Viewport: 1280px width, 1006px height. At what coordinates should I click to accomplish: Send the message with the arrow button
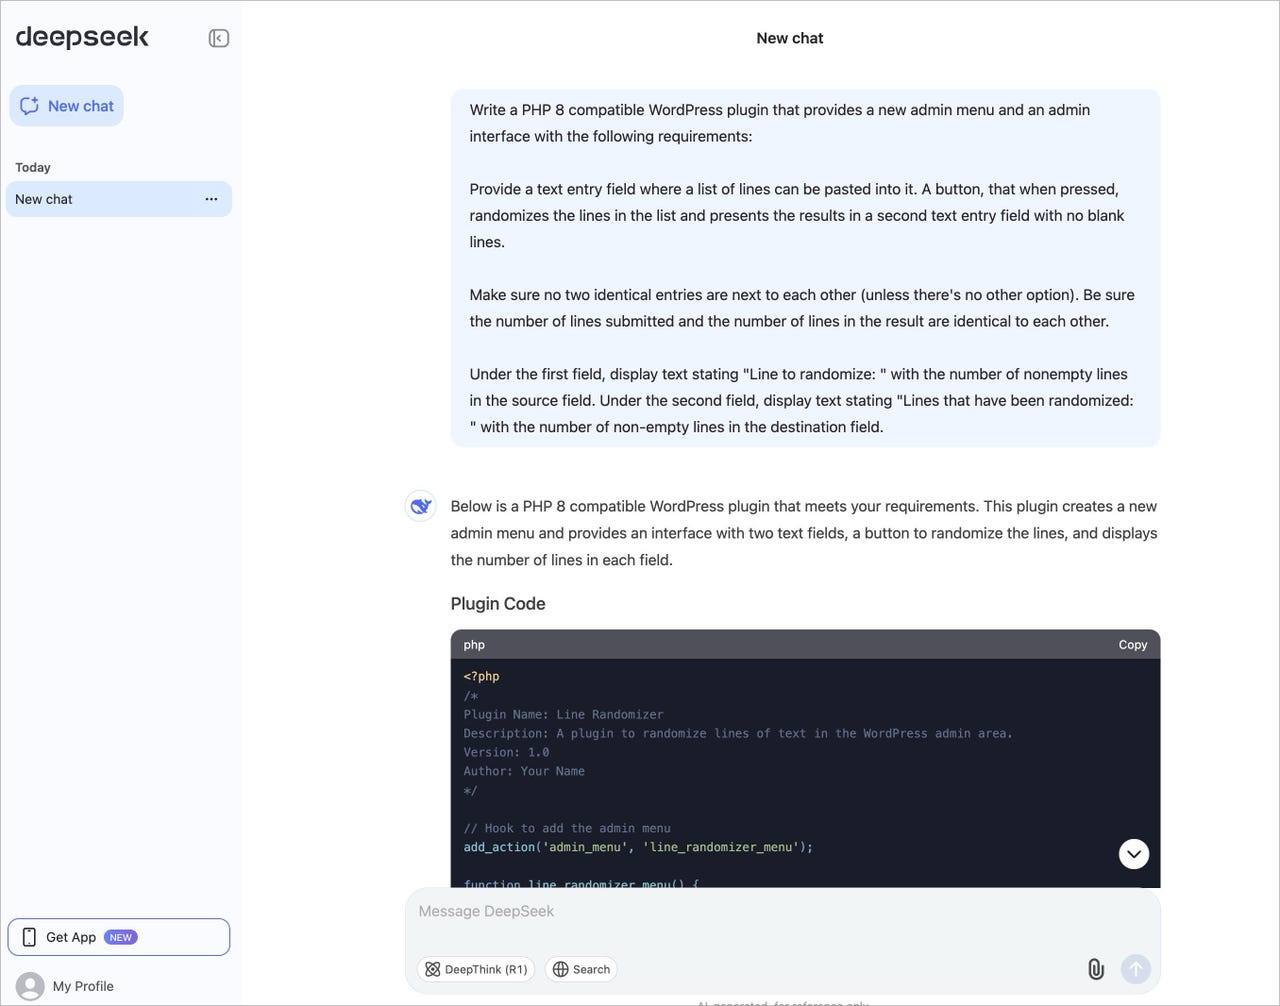click(1136, 969)
